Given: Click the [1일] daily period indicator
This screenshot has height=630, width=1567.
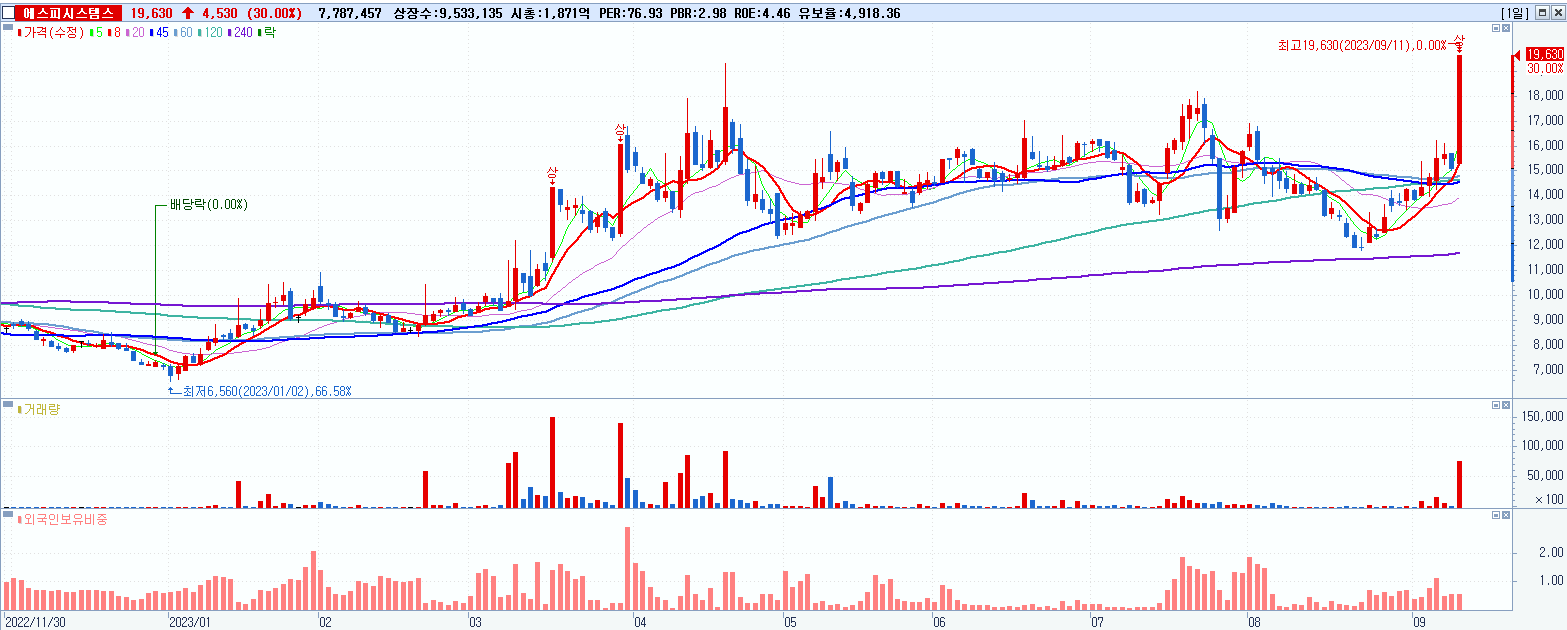Looking at the screenshot, I should point(1516,13).
